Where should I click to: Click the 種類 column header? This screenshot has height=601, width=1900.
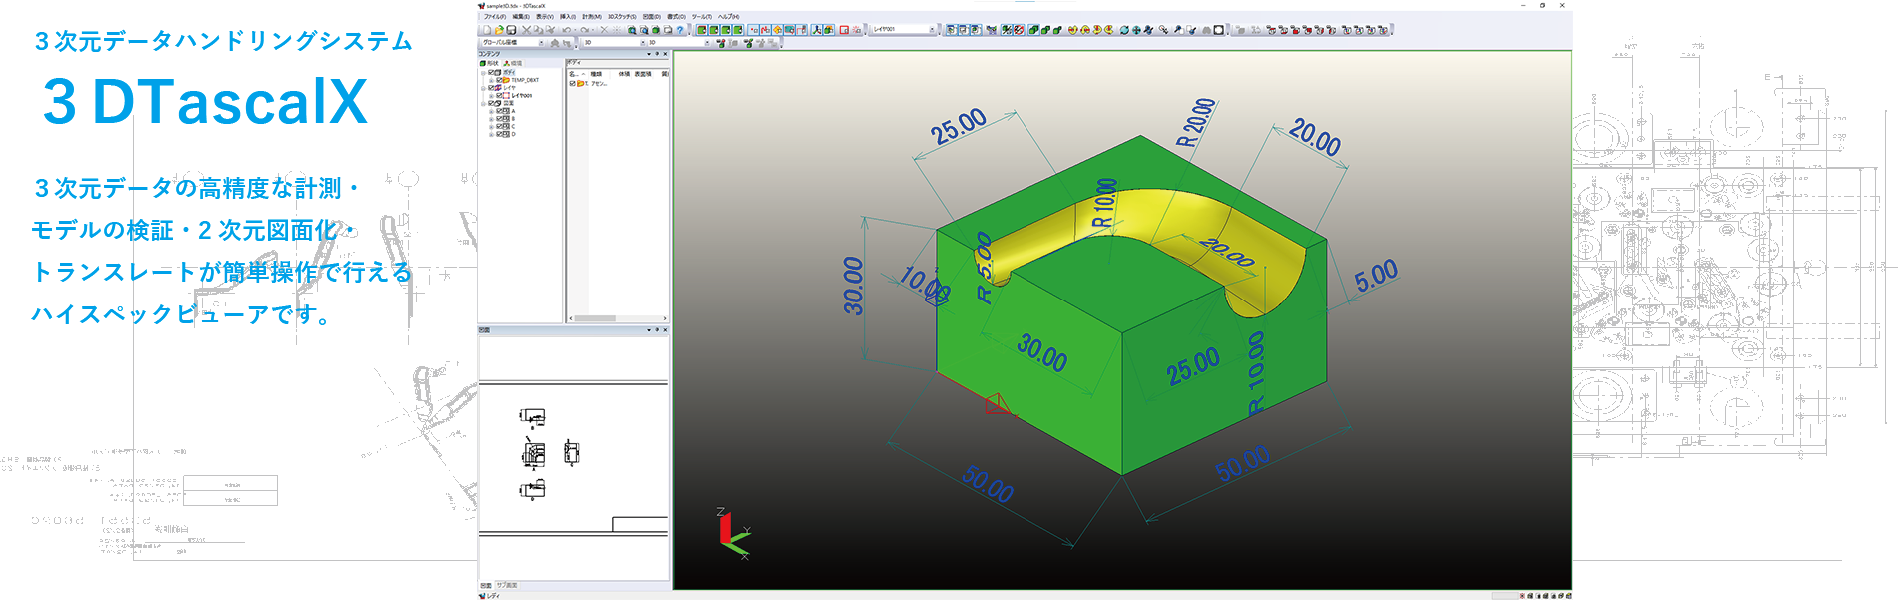pos(596,74)
